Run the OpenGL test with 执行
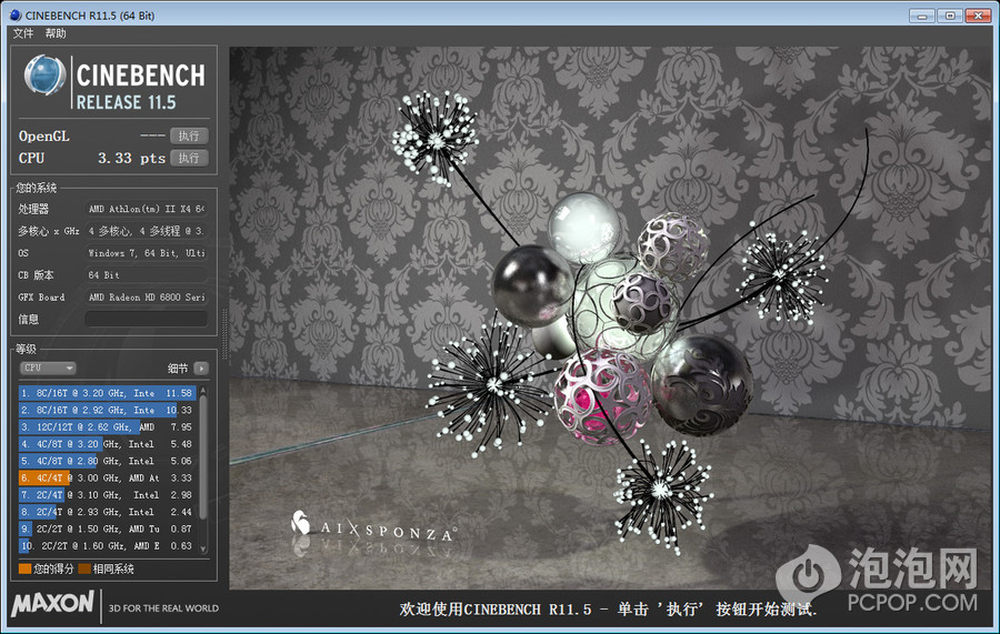Viewport: 1000px width, 634px height. [189, 136]
